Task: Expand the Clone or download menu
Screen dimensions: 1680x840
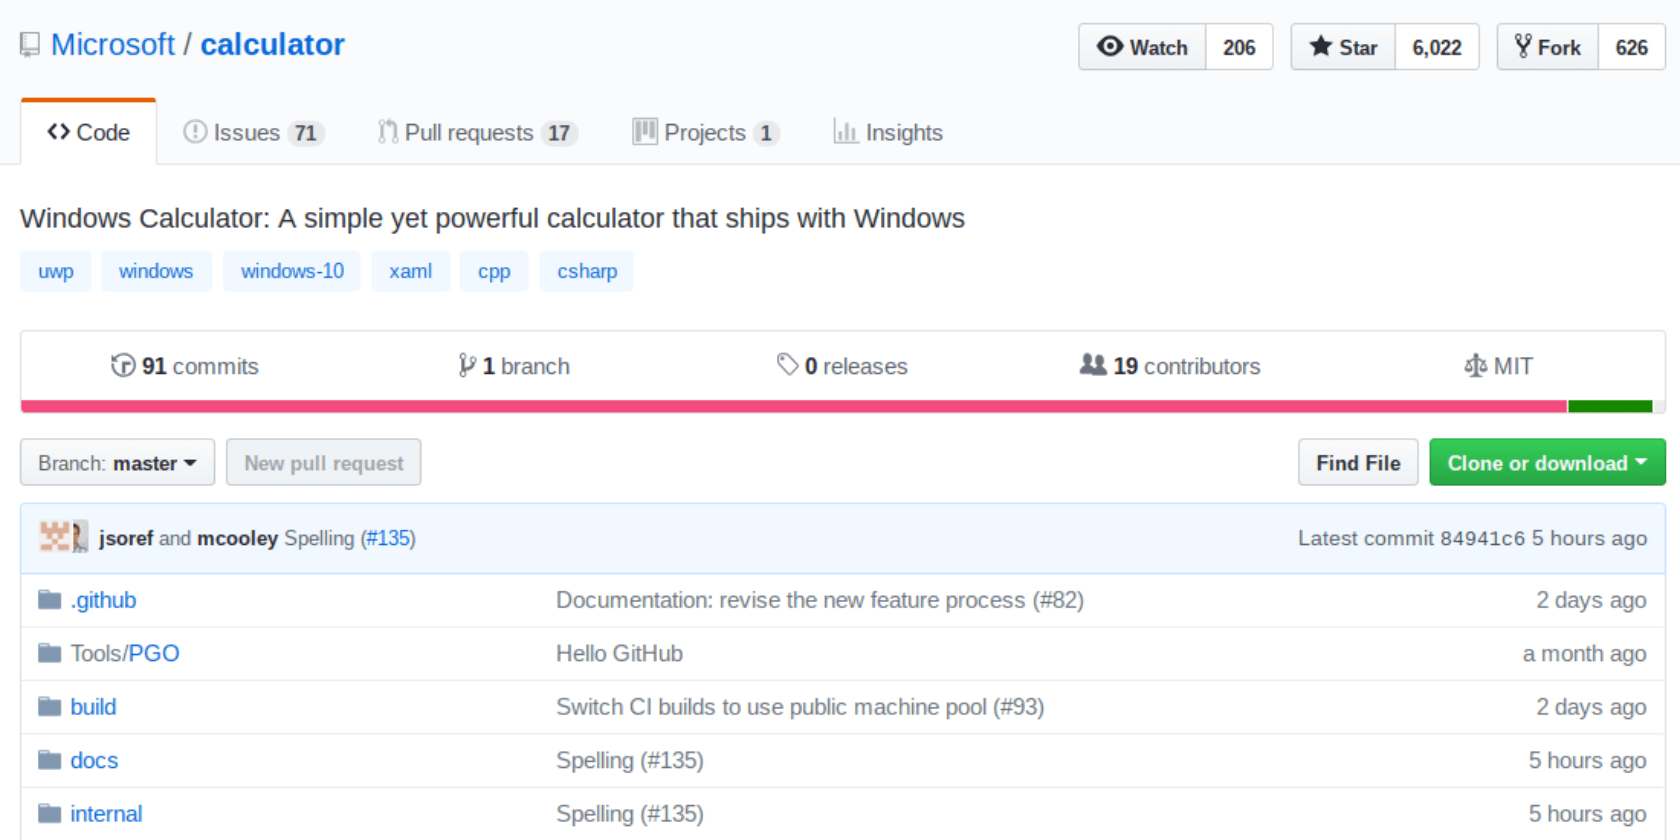Action: click(x=1547, y=463)
